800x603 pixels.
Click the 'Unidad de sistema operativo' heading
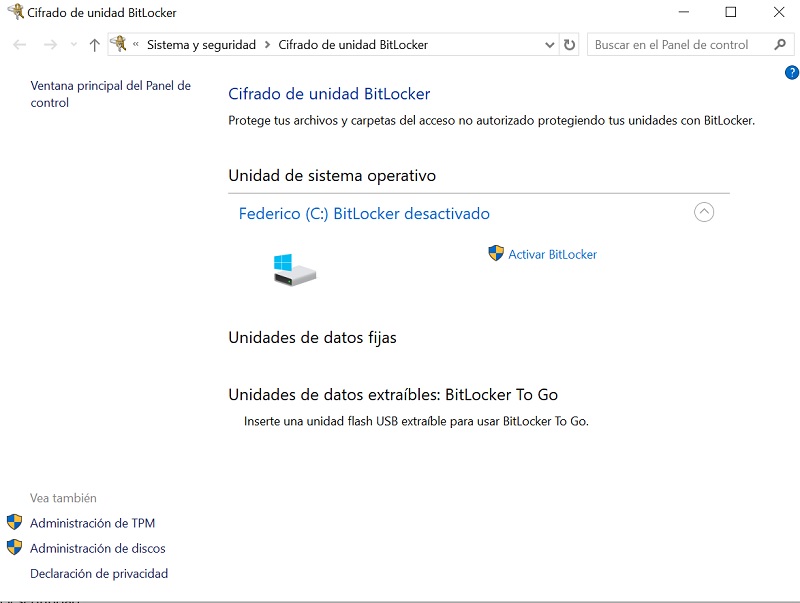pyautogui.click(x=332, y=175)
